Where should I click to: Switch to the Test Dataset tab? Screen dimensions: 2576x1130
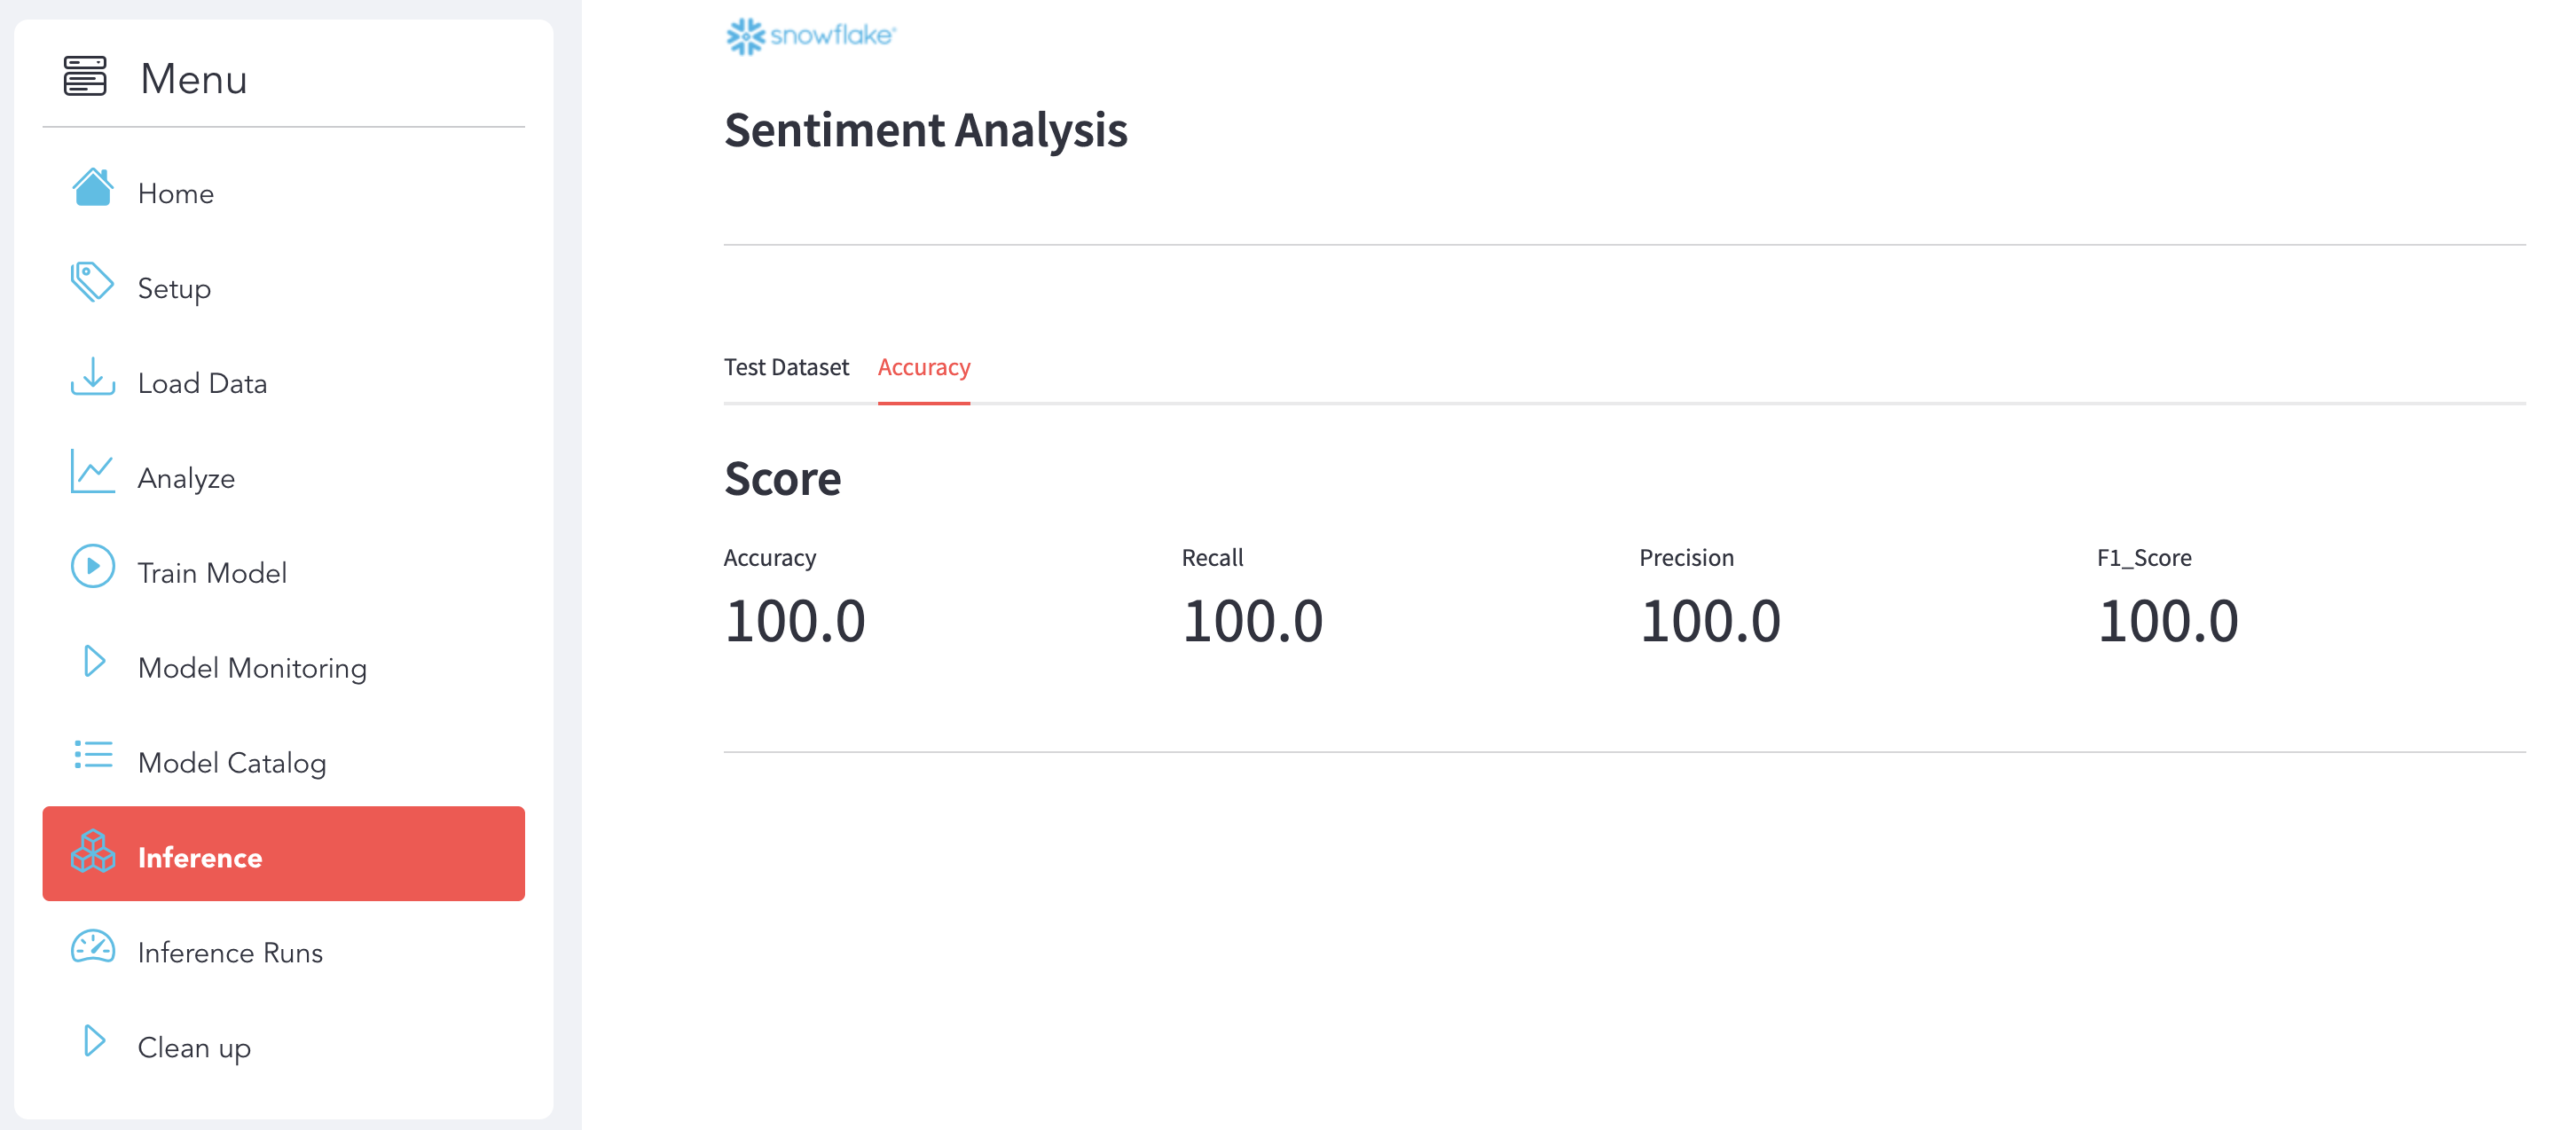786,367
